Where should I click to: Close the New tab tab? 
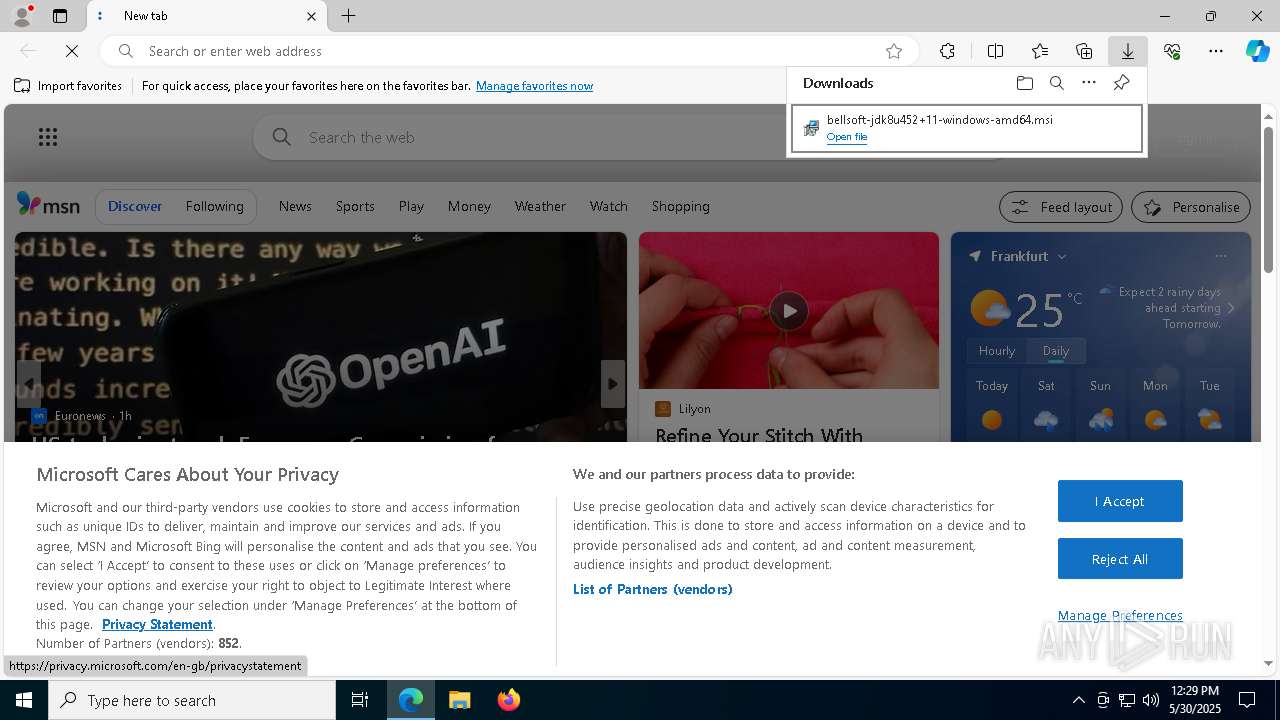click(311, 16)
